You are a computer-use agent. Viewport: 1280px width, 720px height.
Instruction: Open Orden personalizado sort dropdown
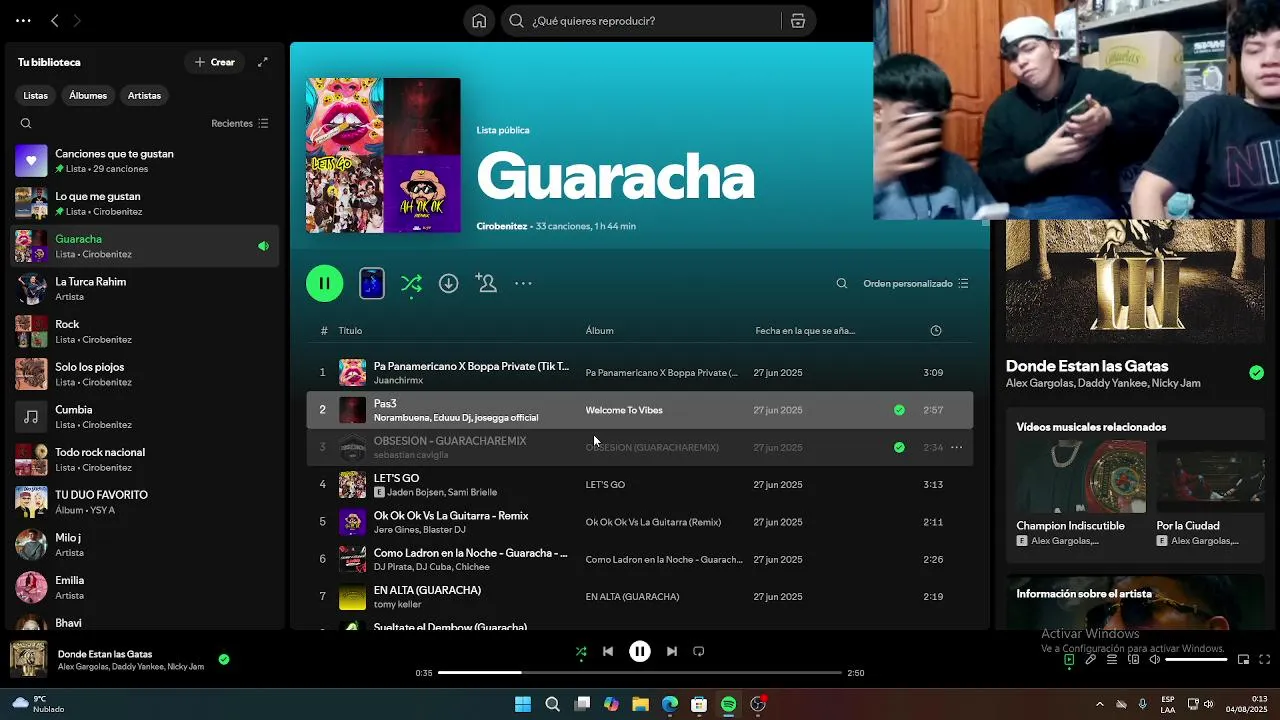click(916, 284)
